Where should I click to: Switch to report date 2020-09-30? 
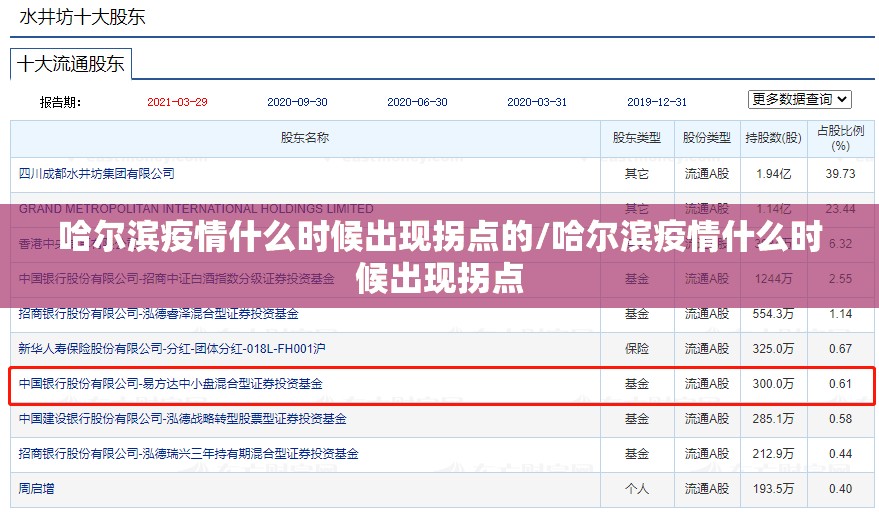[297, 102]
